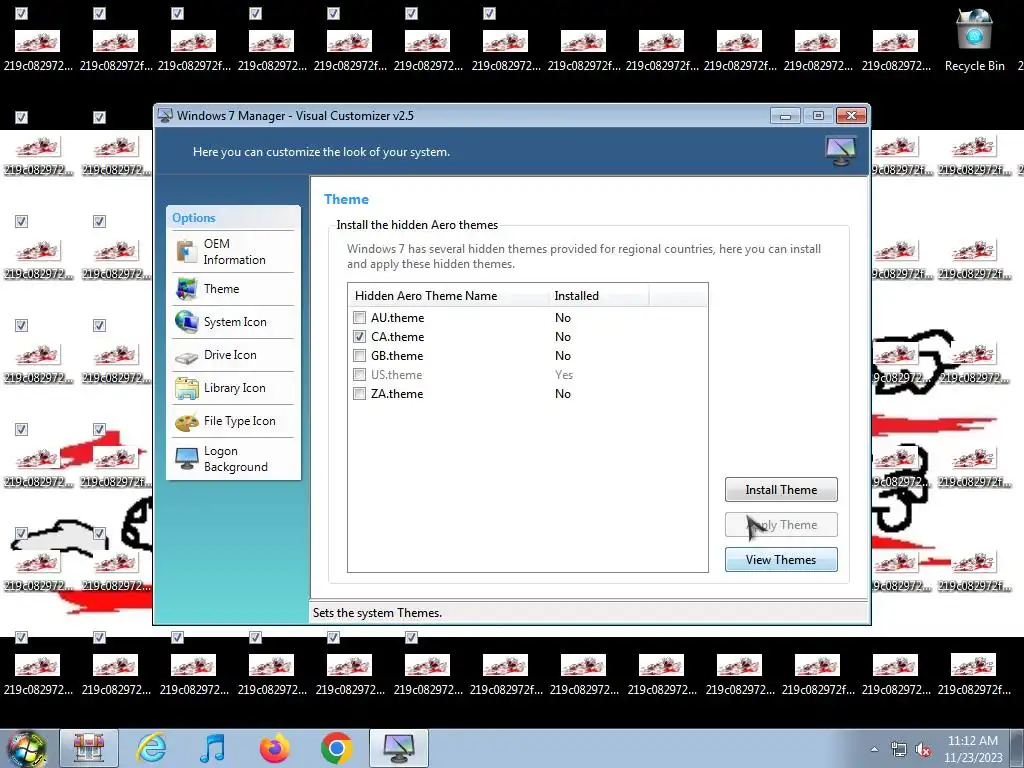This screenshot has width=1024, height=768.
Task: Launch Firefox from the taskbar
Action: (x=274, y=748)
